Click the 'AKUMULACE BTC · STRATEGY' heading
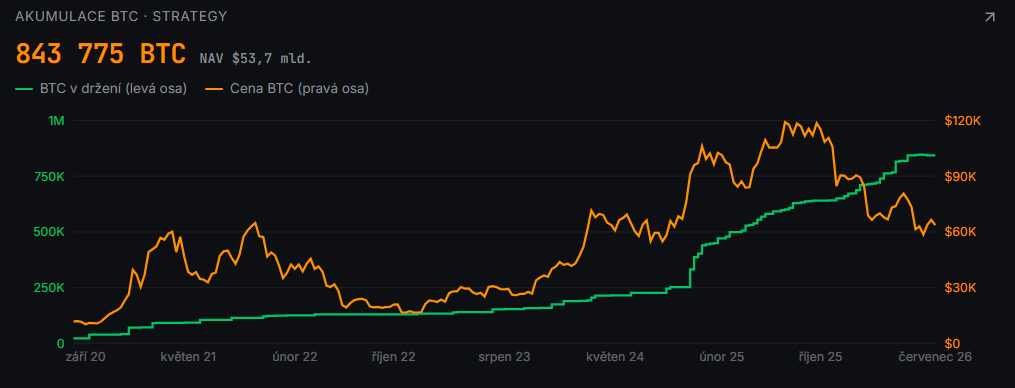 pyautogui.click(x=121, y=17)
